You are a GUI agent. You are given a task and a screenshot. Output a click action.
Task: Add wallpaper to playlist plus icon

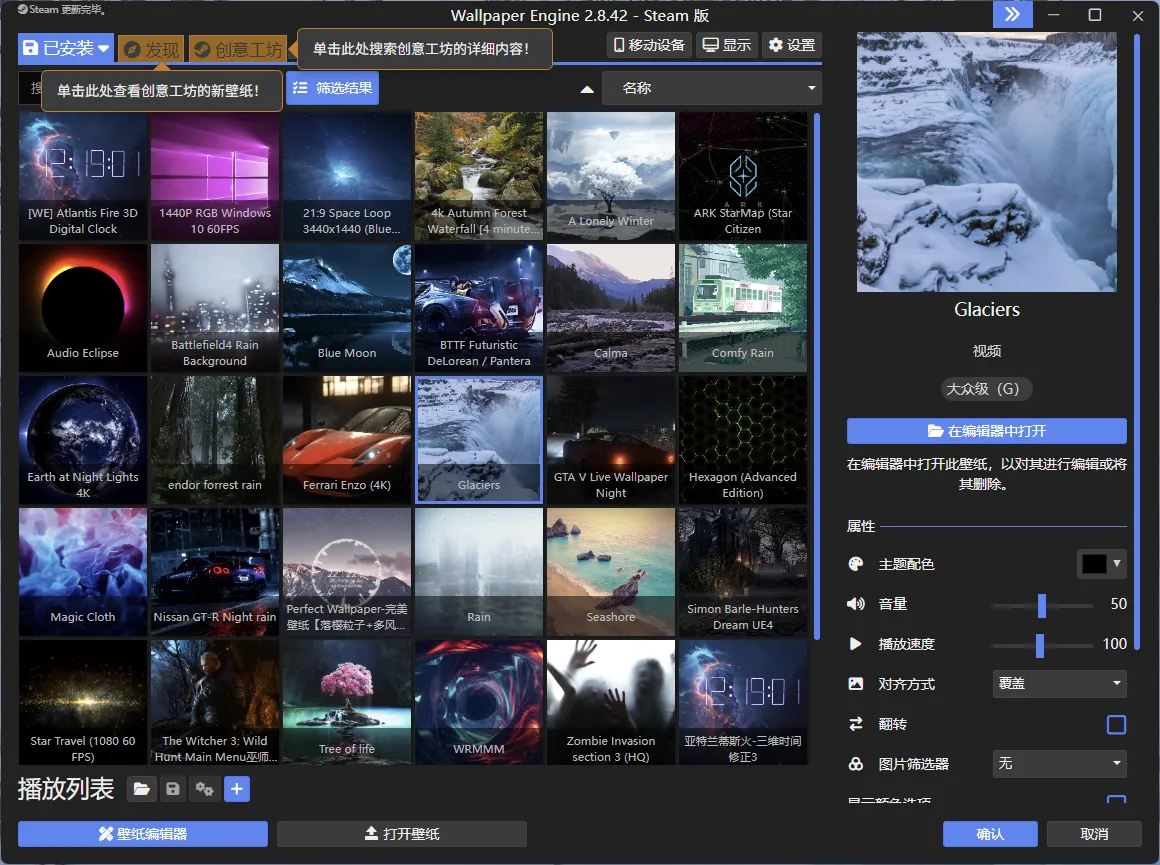(x=237, y=790)
